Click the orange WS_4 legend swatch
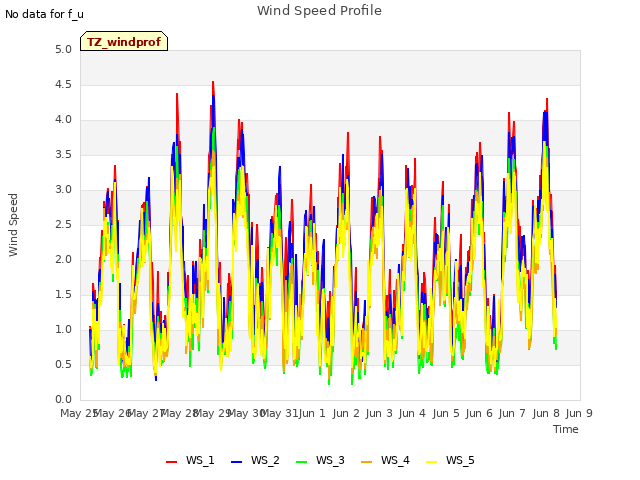The height and width of the screenshot is (480, 640). click(x=367, y=461)
